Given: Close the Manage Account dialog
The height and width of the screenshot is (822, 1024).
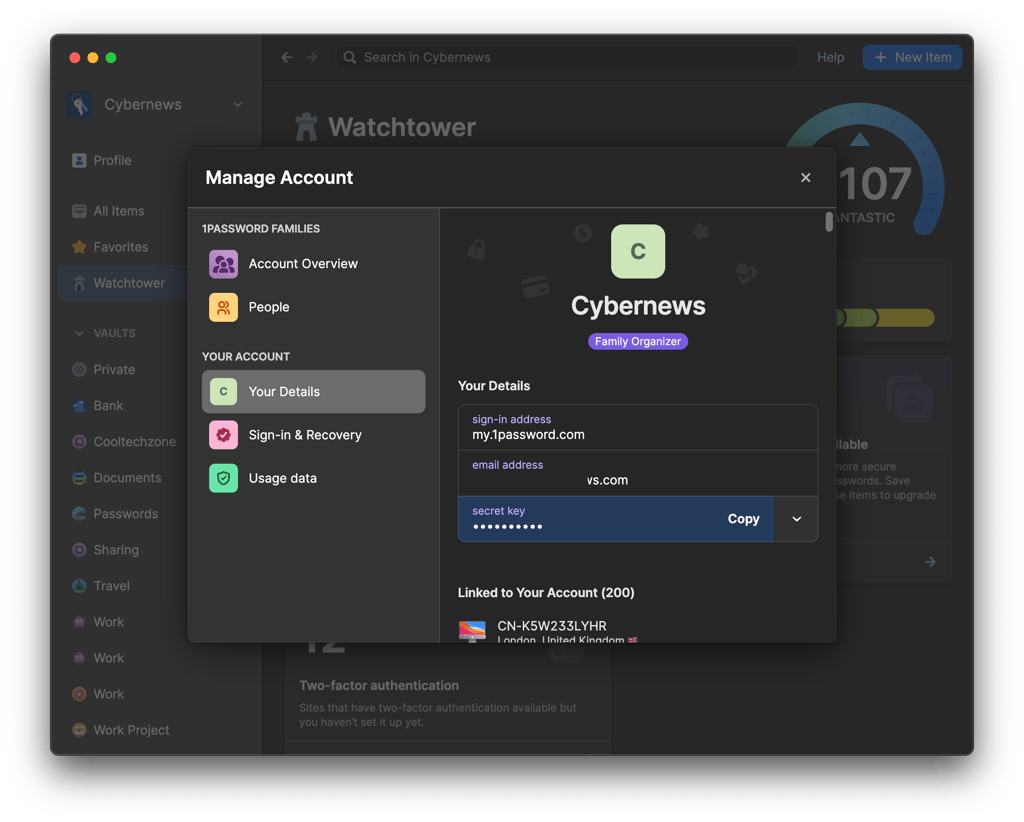Looking at the screenshot, I should [805, 178].
